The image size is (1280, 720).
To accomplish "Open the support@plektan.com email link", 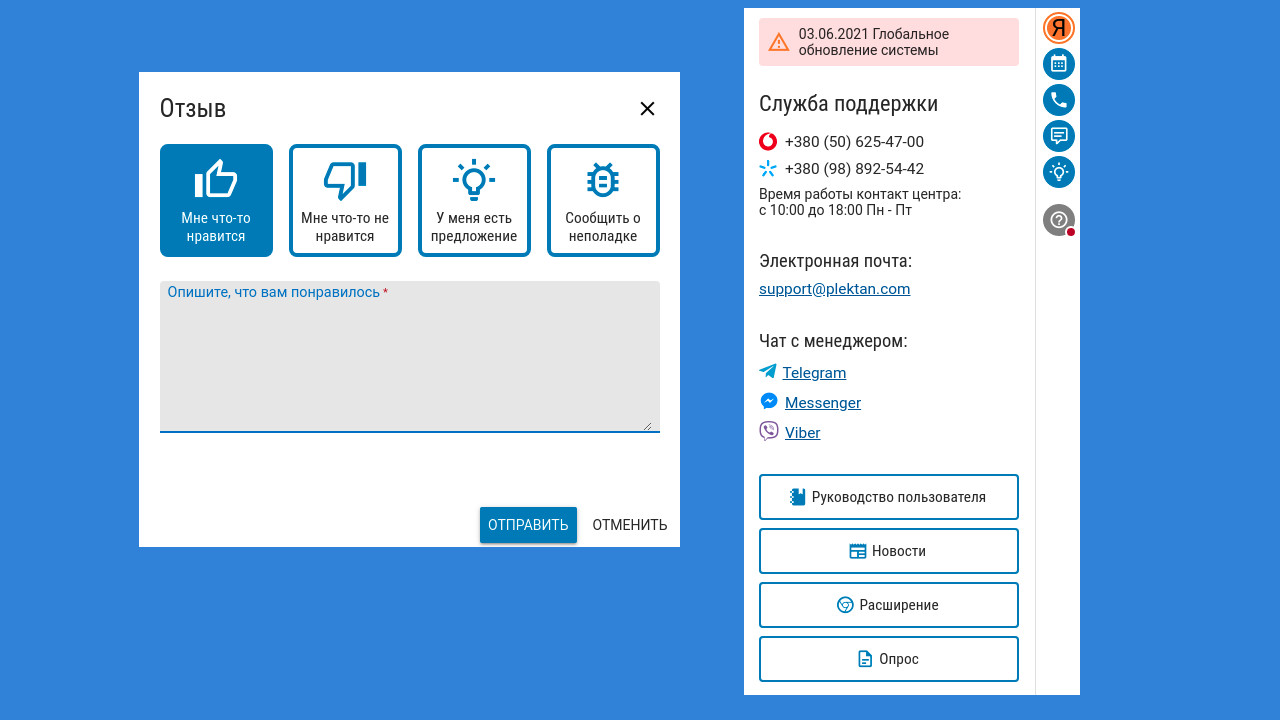I will pos(835,289).
